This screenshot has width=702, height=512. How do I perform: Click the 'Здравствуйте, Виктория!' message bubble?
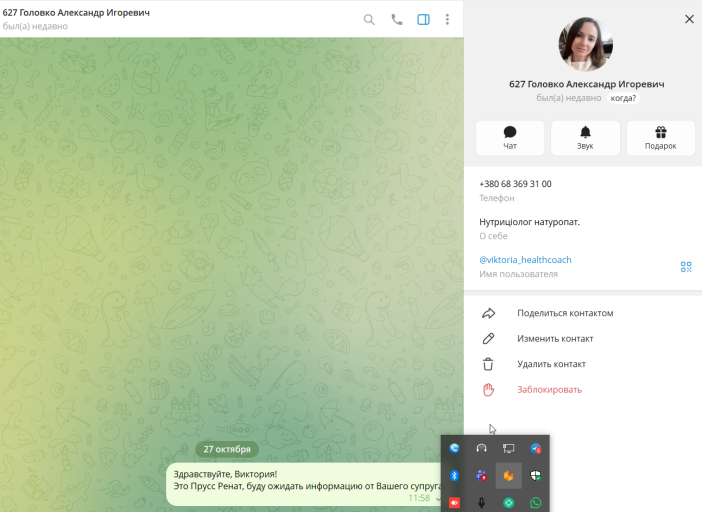304,485
